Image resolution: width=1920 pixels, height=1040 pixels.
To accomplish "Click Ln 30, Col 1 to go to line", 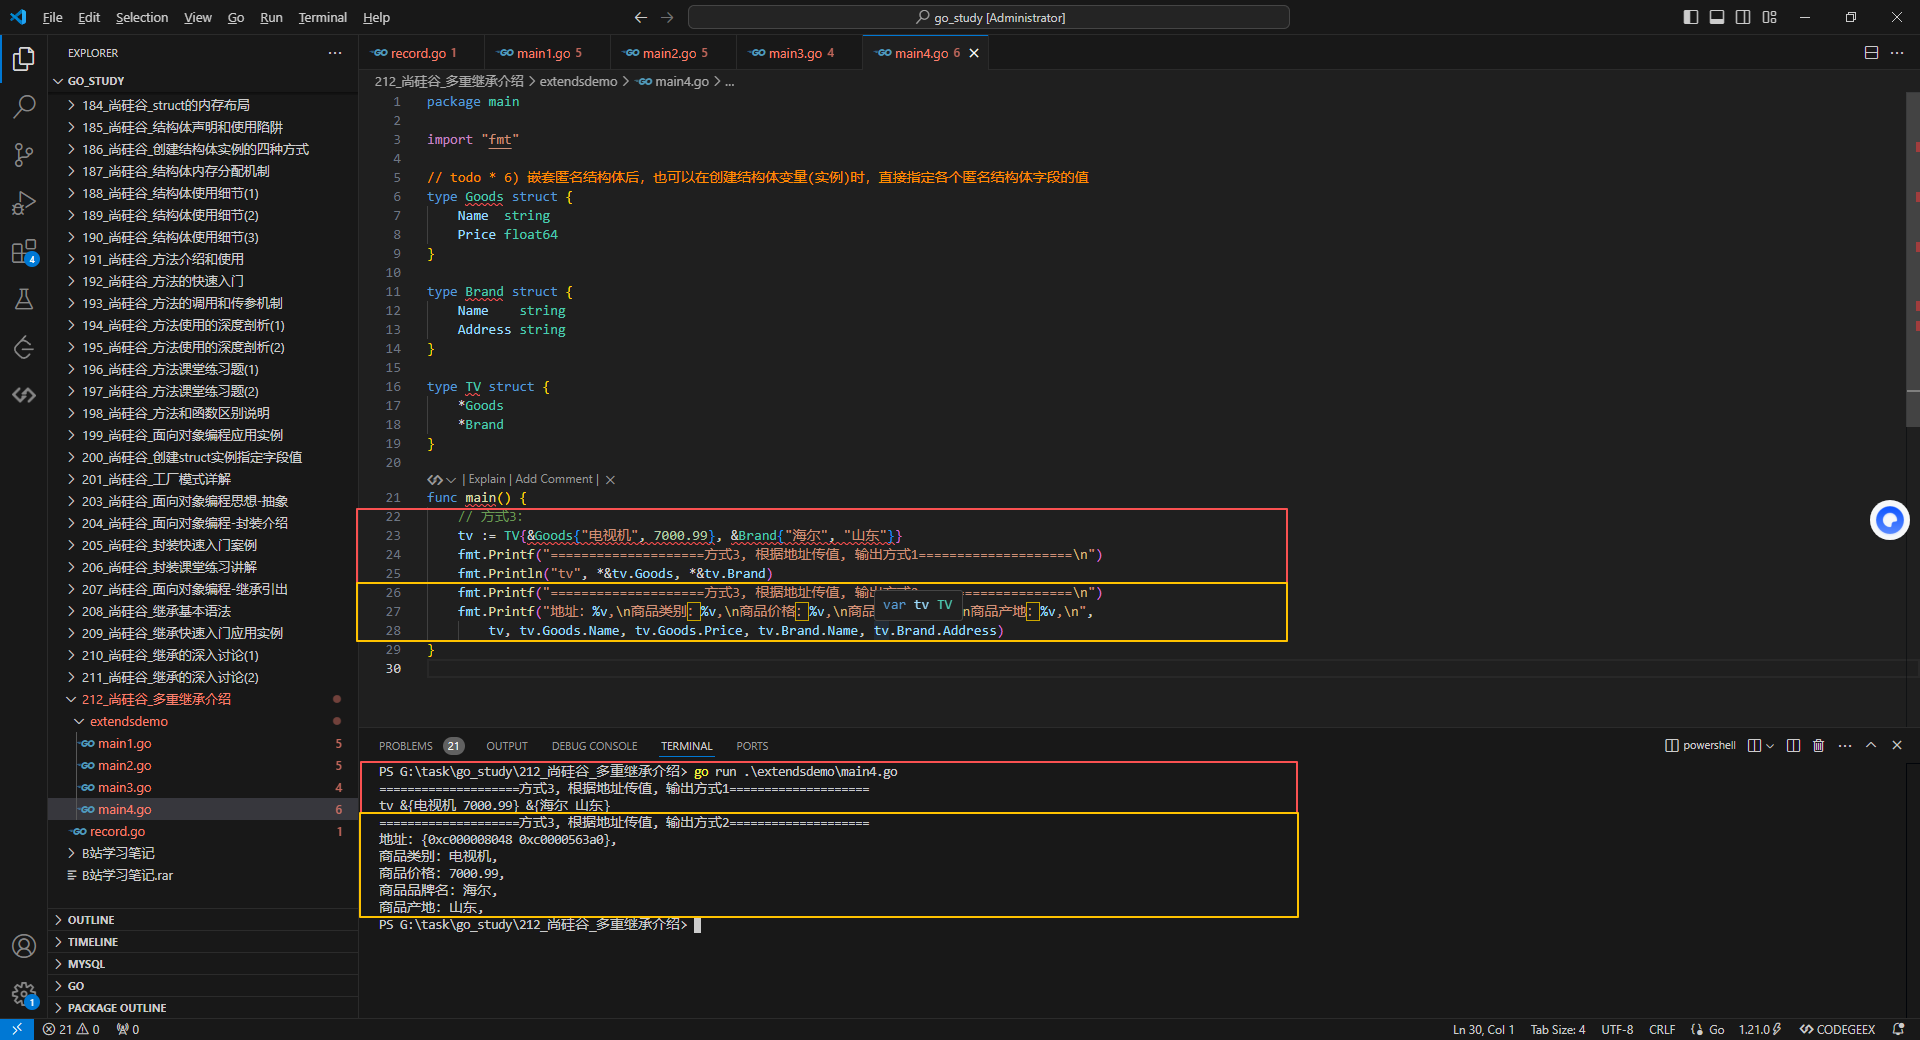I will pyautogui.click(x=1483, y=1029).
